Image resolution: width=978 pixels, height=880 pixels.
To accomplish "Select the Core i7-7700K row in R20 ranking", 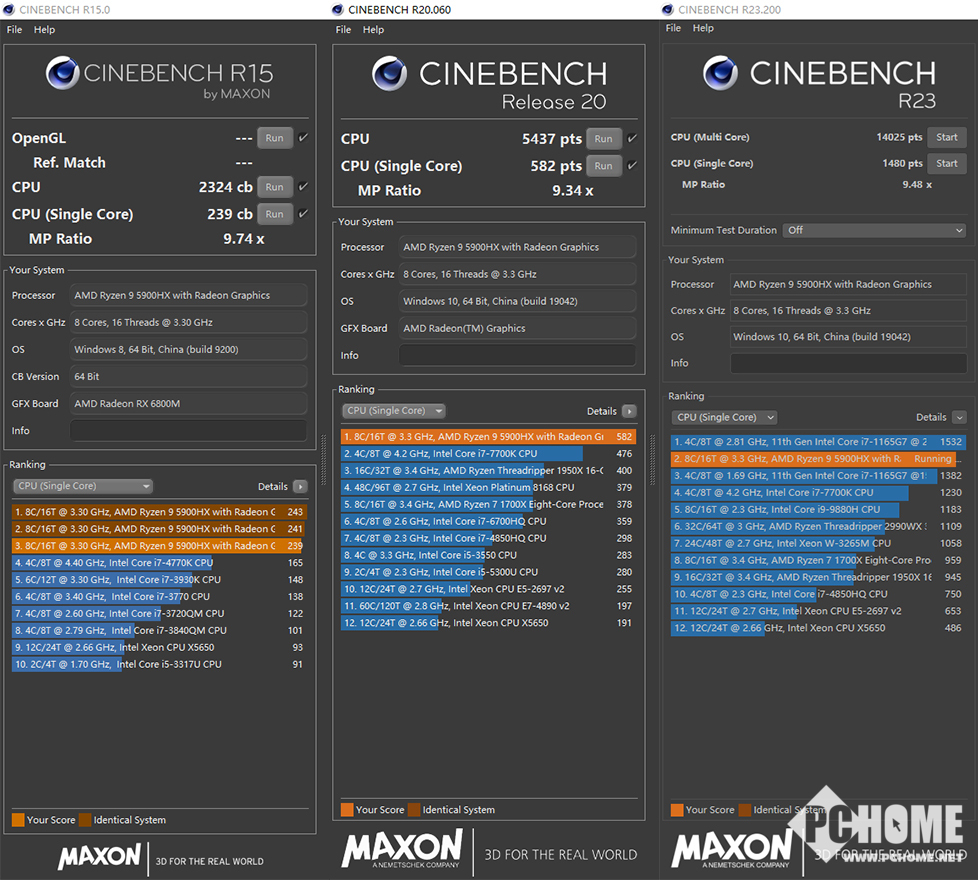I will (488, 453).
